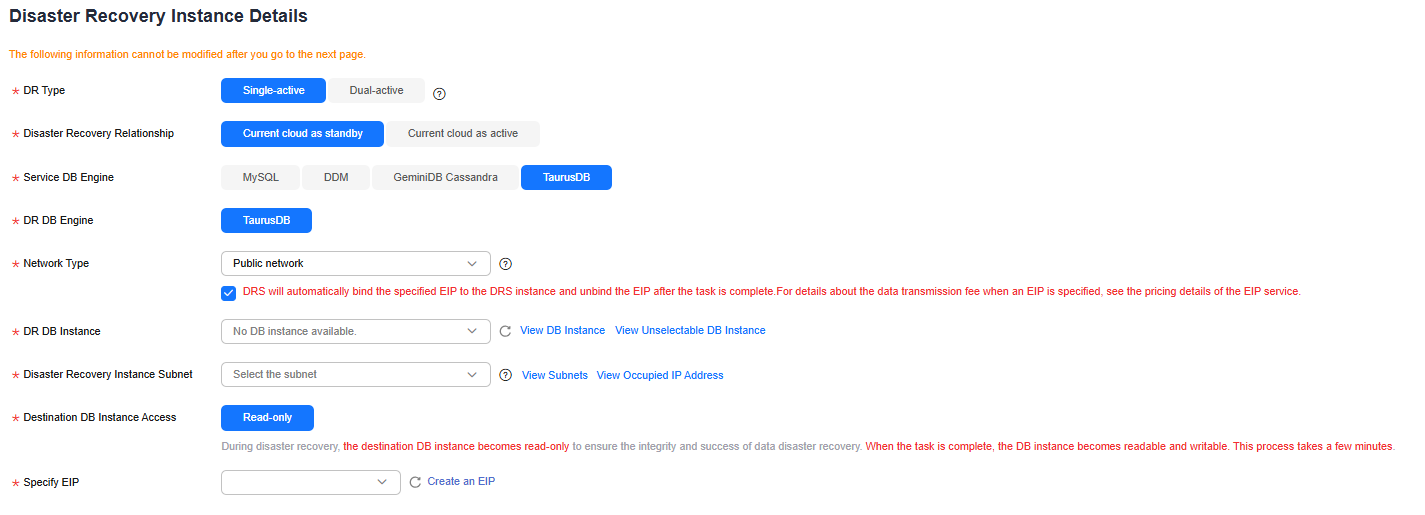
Task: Expand the DR DB Instance dropdown
Action: click(x=355, y=331)
